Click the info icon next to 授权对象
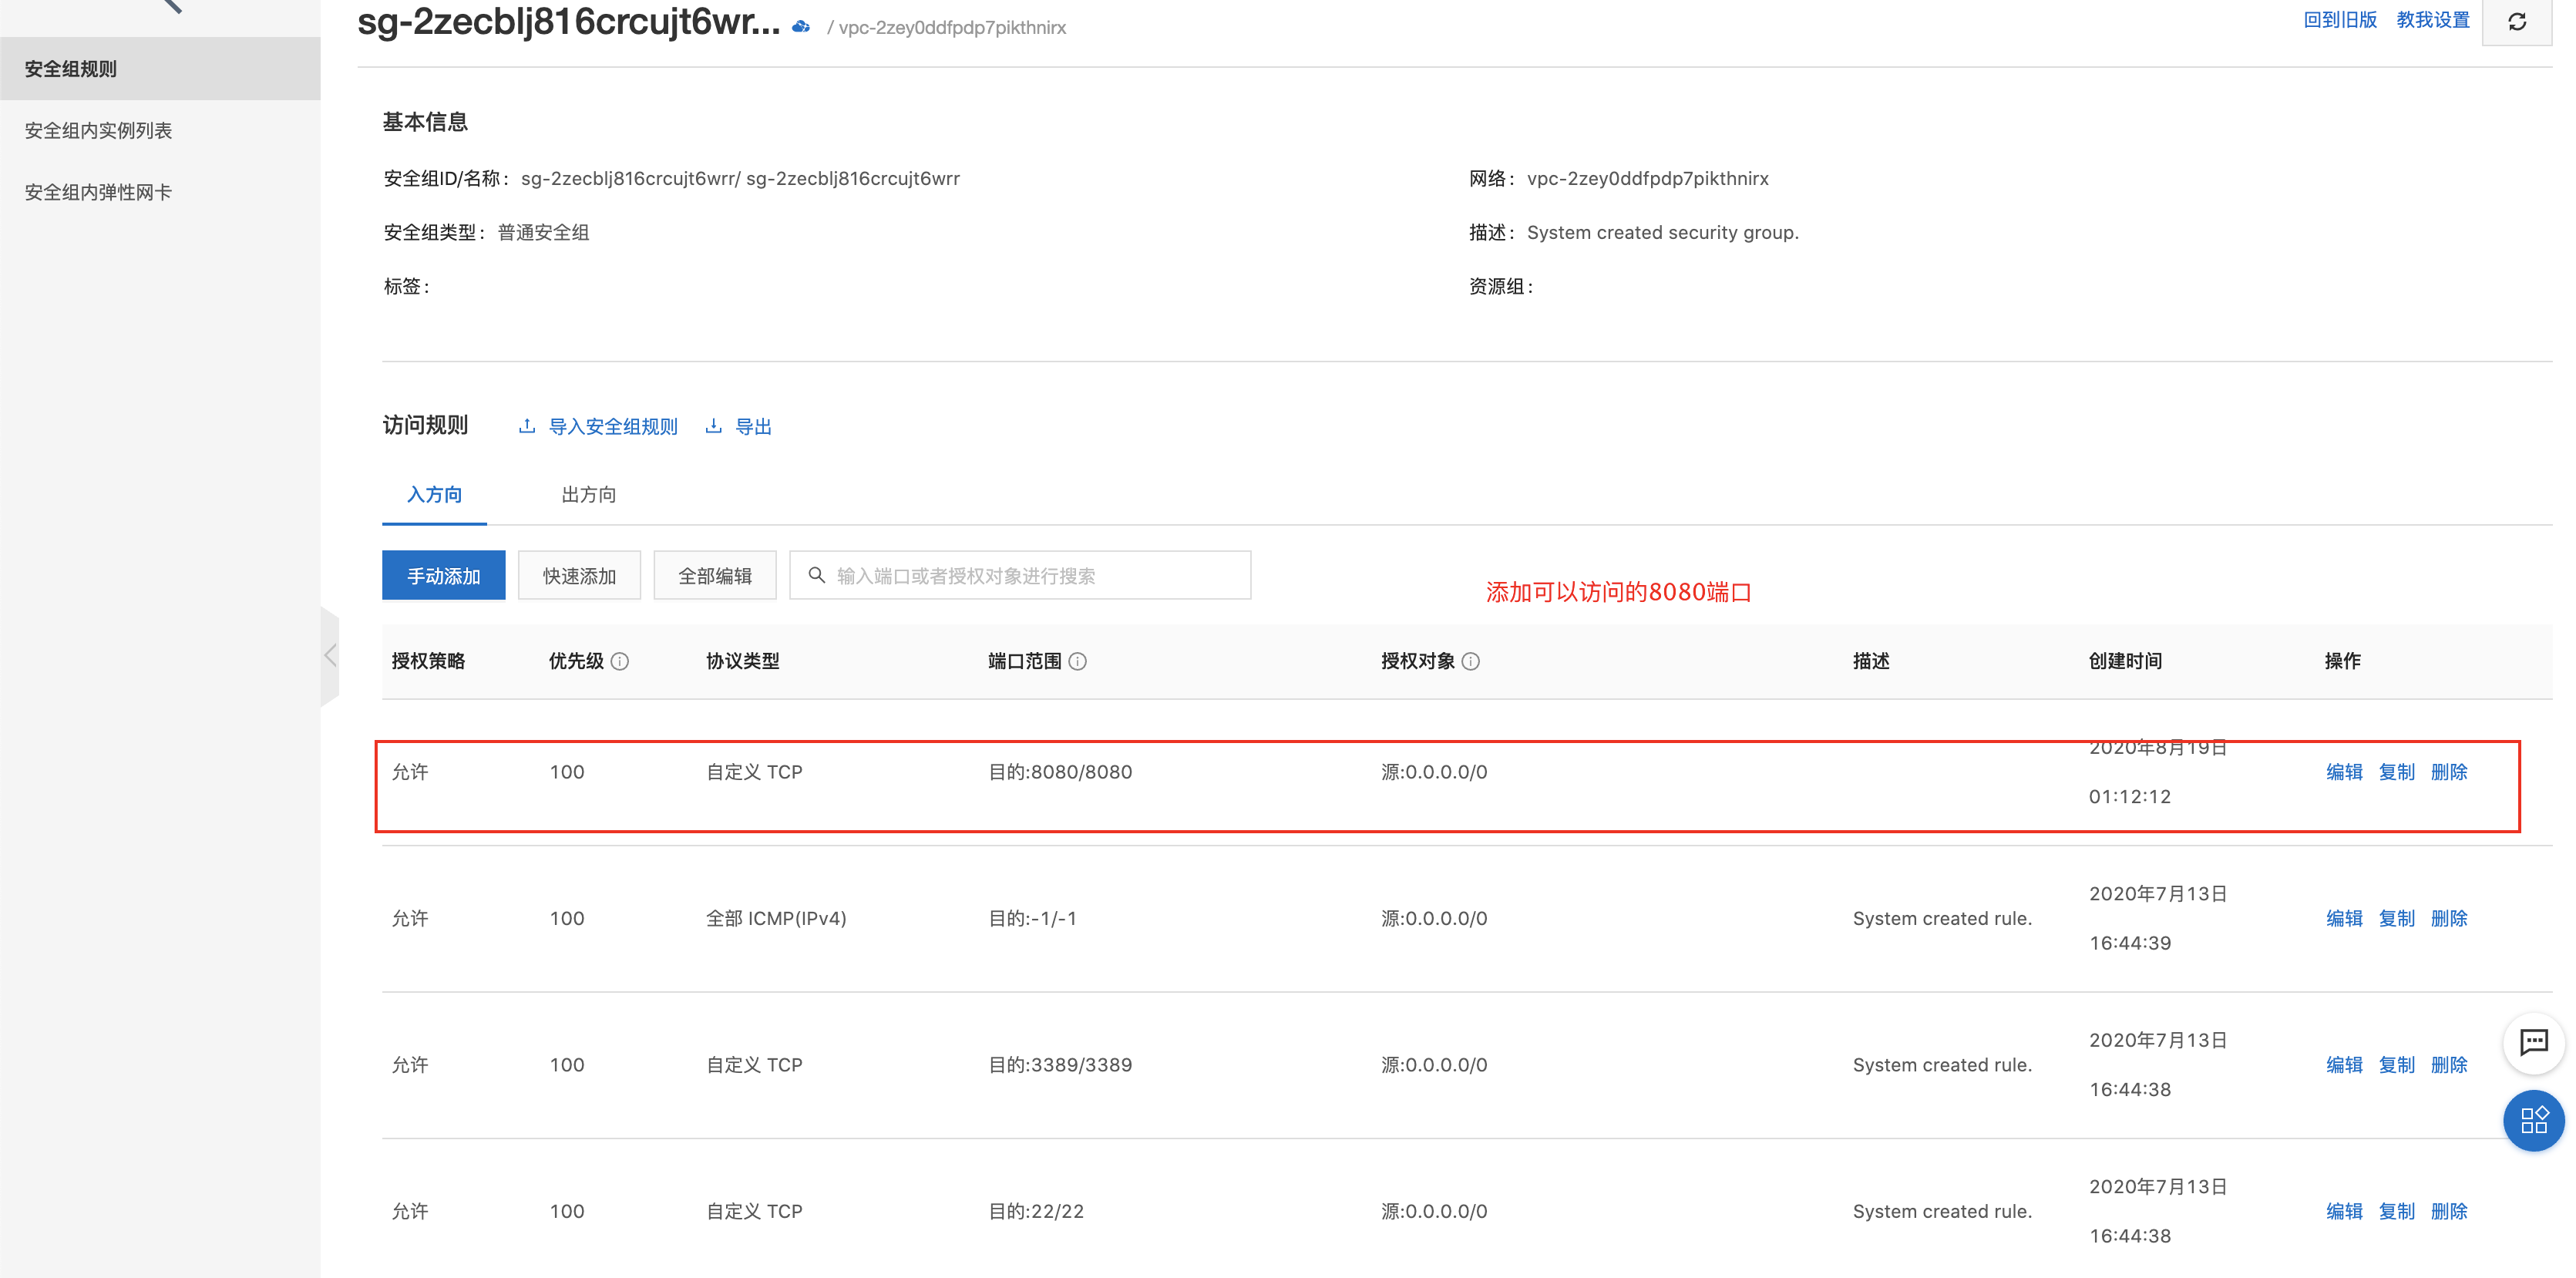This screenshot has width=2576, height=1278. coord(1471,661)
